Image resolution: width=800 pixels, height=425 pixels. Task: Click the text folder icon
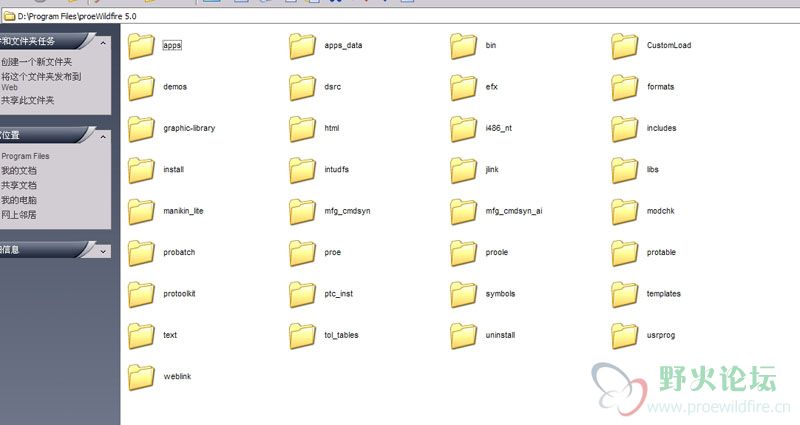(x=141, y=335)
